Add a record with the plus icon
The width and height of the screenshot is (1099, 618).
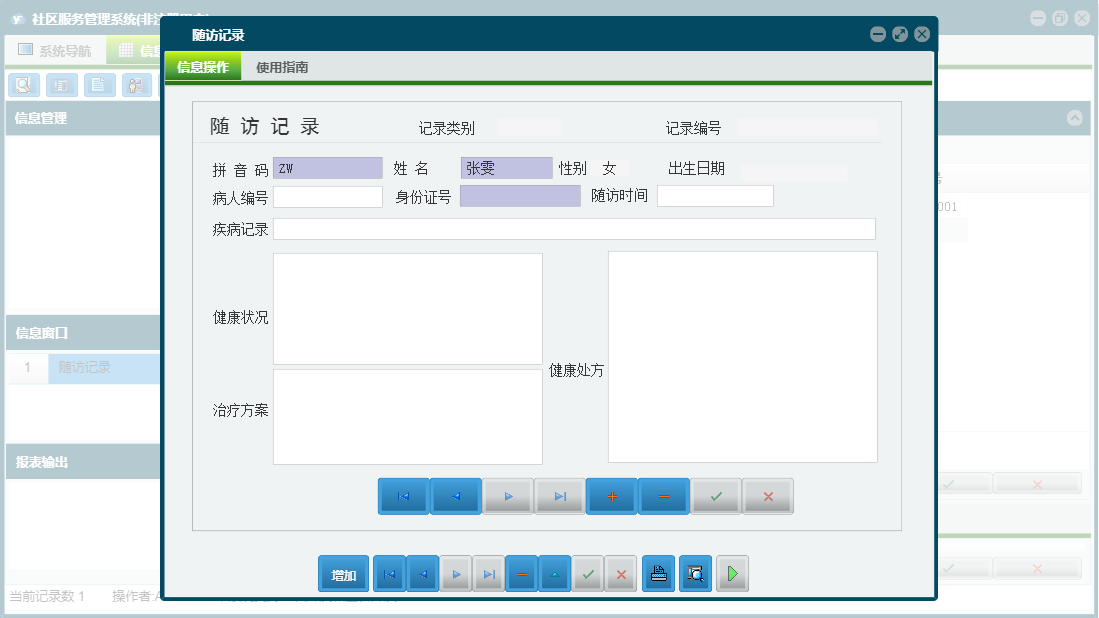(611, 495)
